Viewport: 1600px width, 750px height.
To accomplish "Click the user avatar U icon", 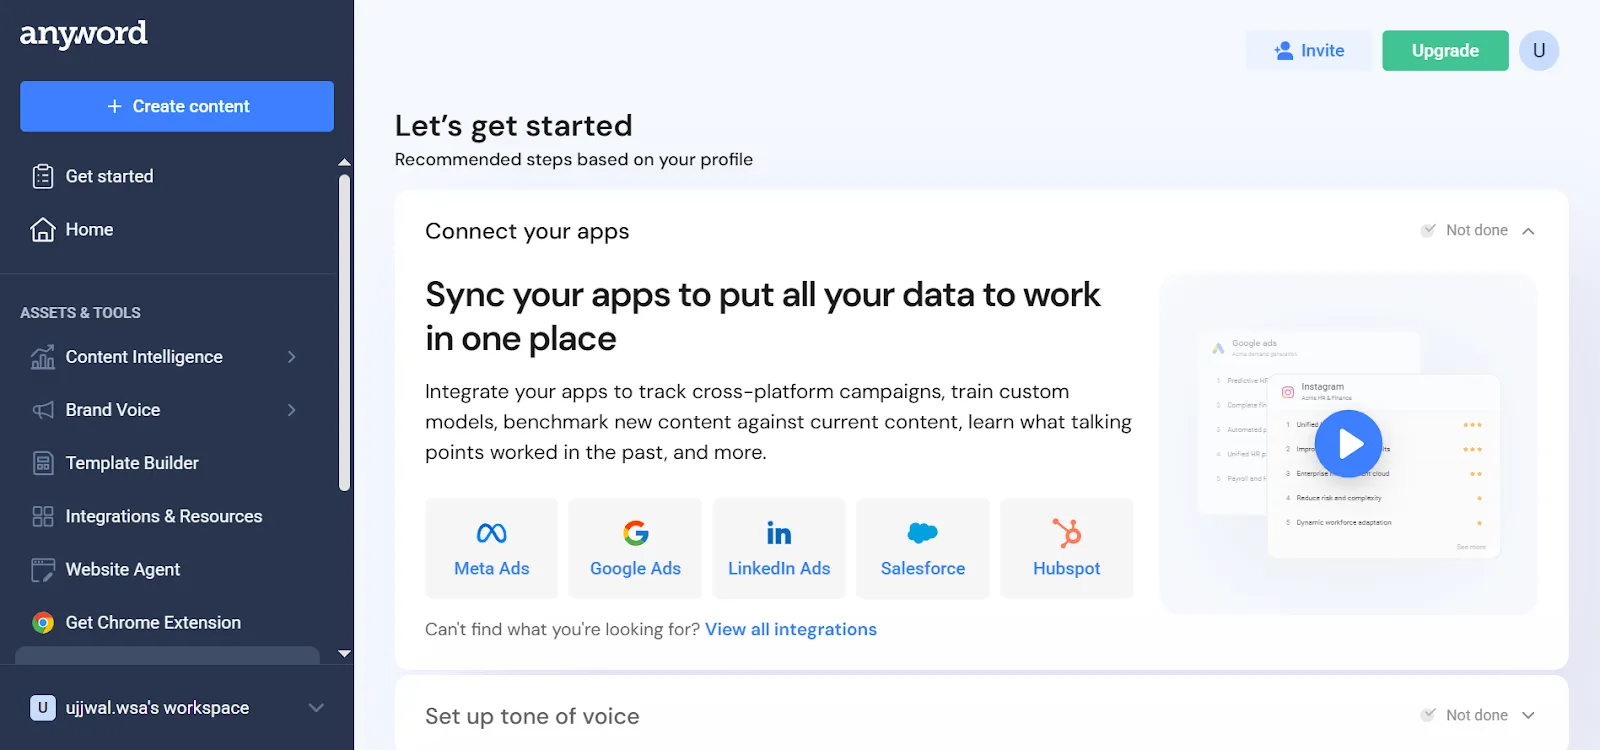I will tap(1539, 50).
